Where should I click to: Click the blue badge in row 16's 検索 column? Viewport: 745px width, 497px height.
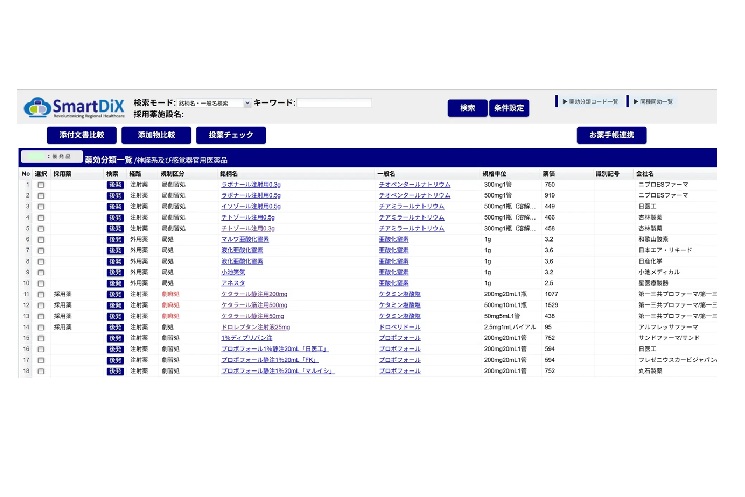click(x=115, y=349)
